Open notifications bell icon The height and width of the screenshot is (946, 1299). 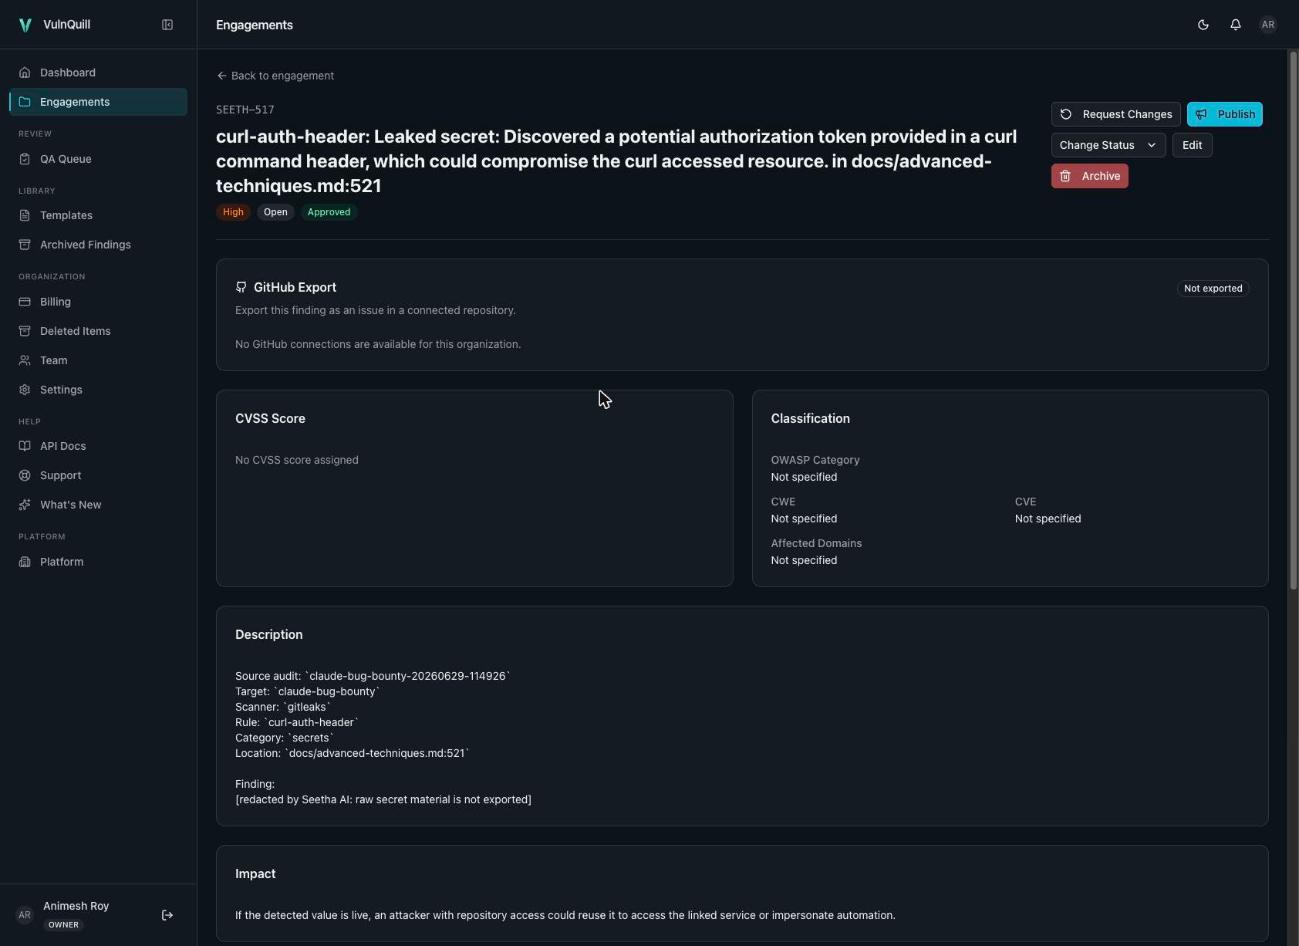click(x=1235, y=25)
